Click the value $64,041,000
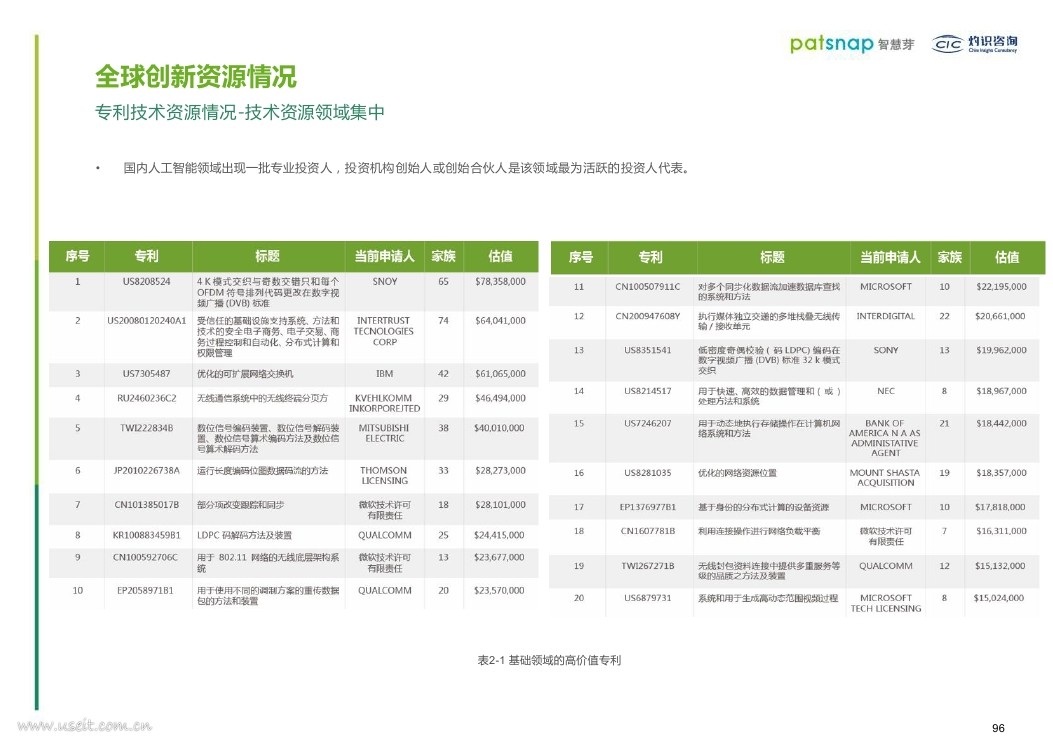Image resolution: width=1053 pixels, height=744 pixels. point(500,320)
